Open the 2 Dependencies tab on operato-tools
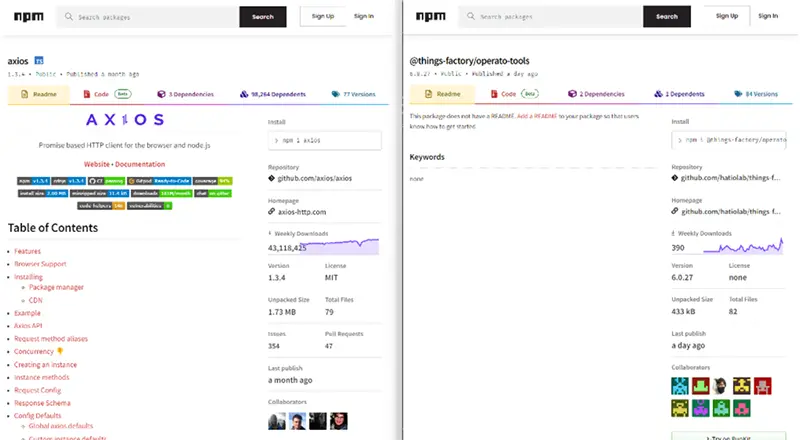This screenshot has height=440, width=800. pos(596,94)
